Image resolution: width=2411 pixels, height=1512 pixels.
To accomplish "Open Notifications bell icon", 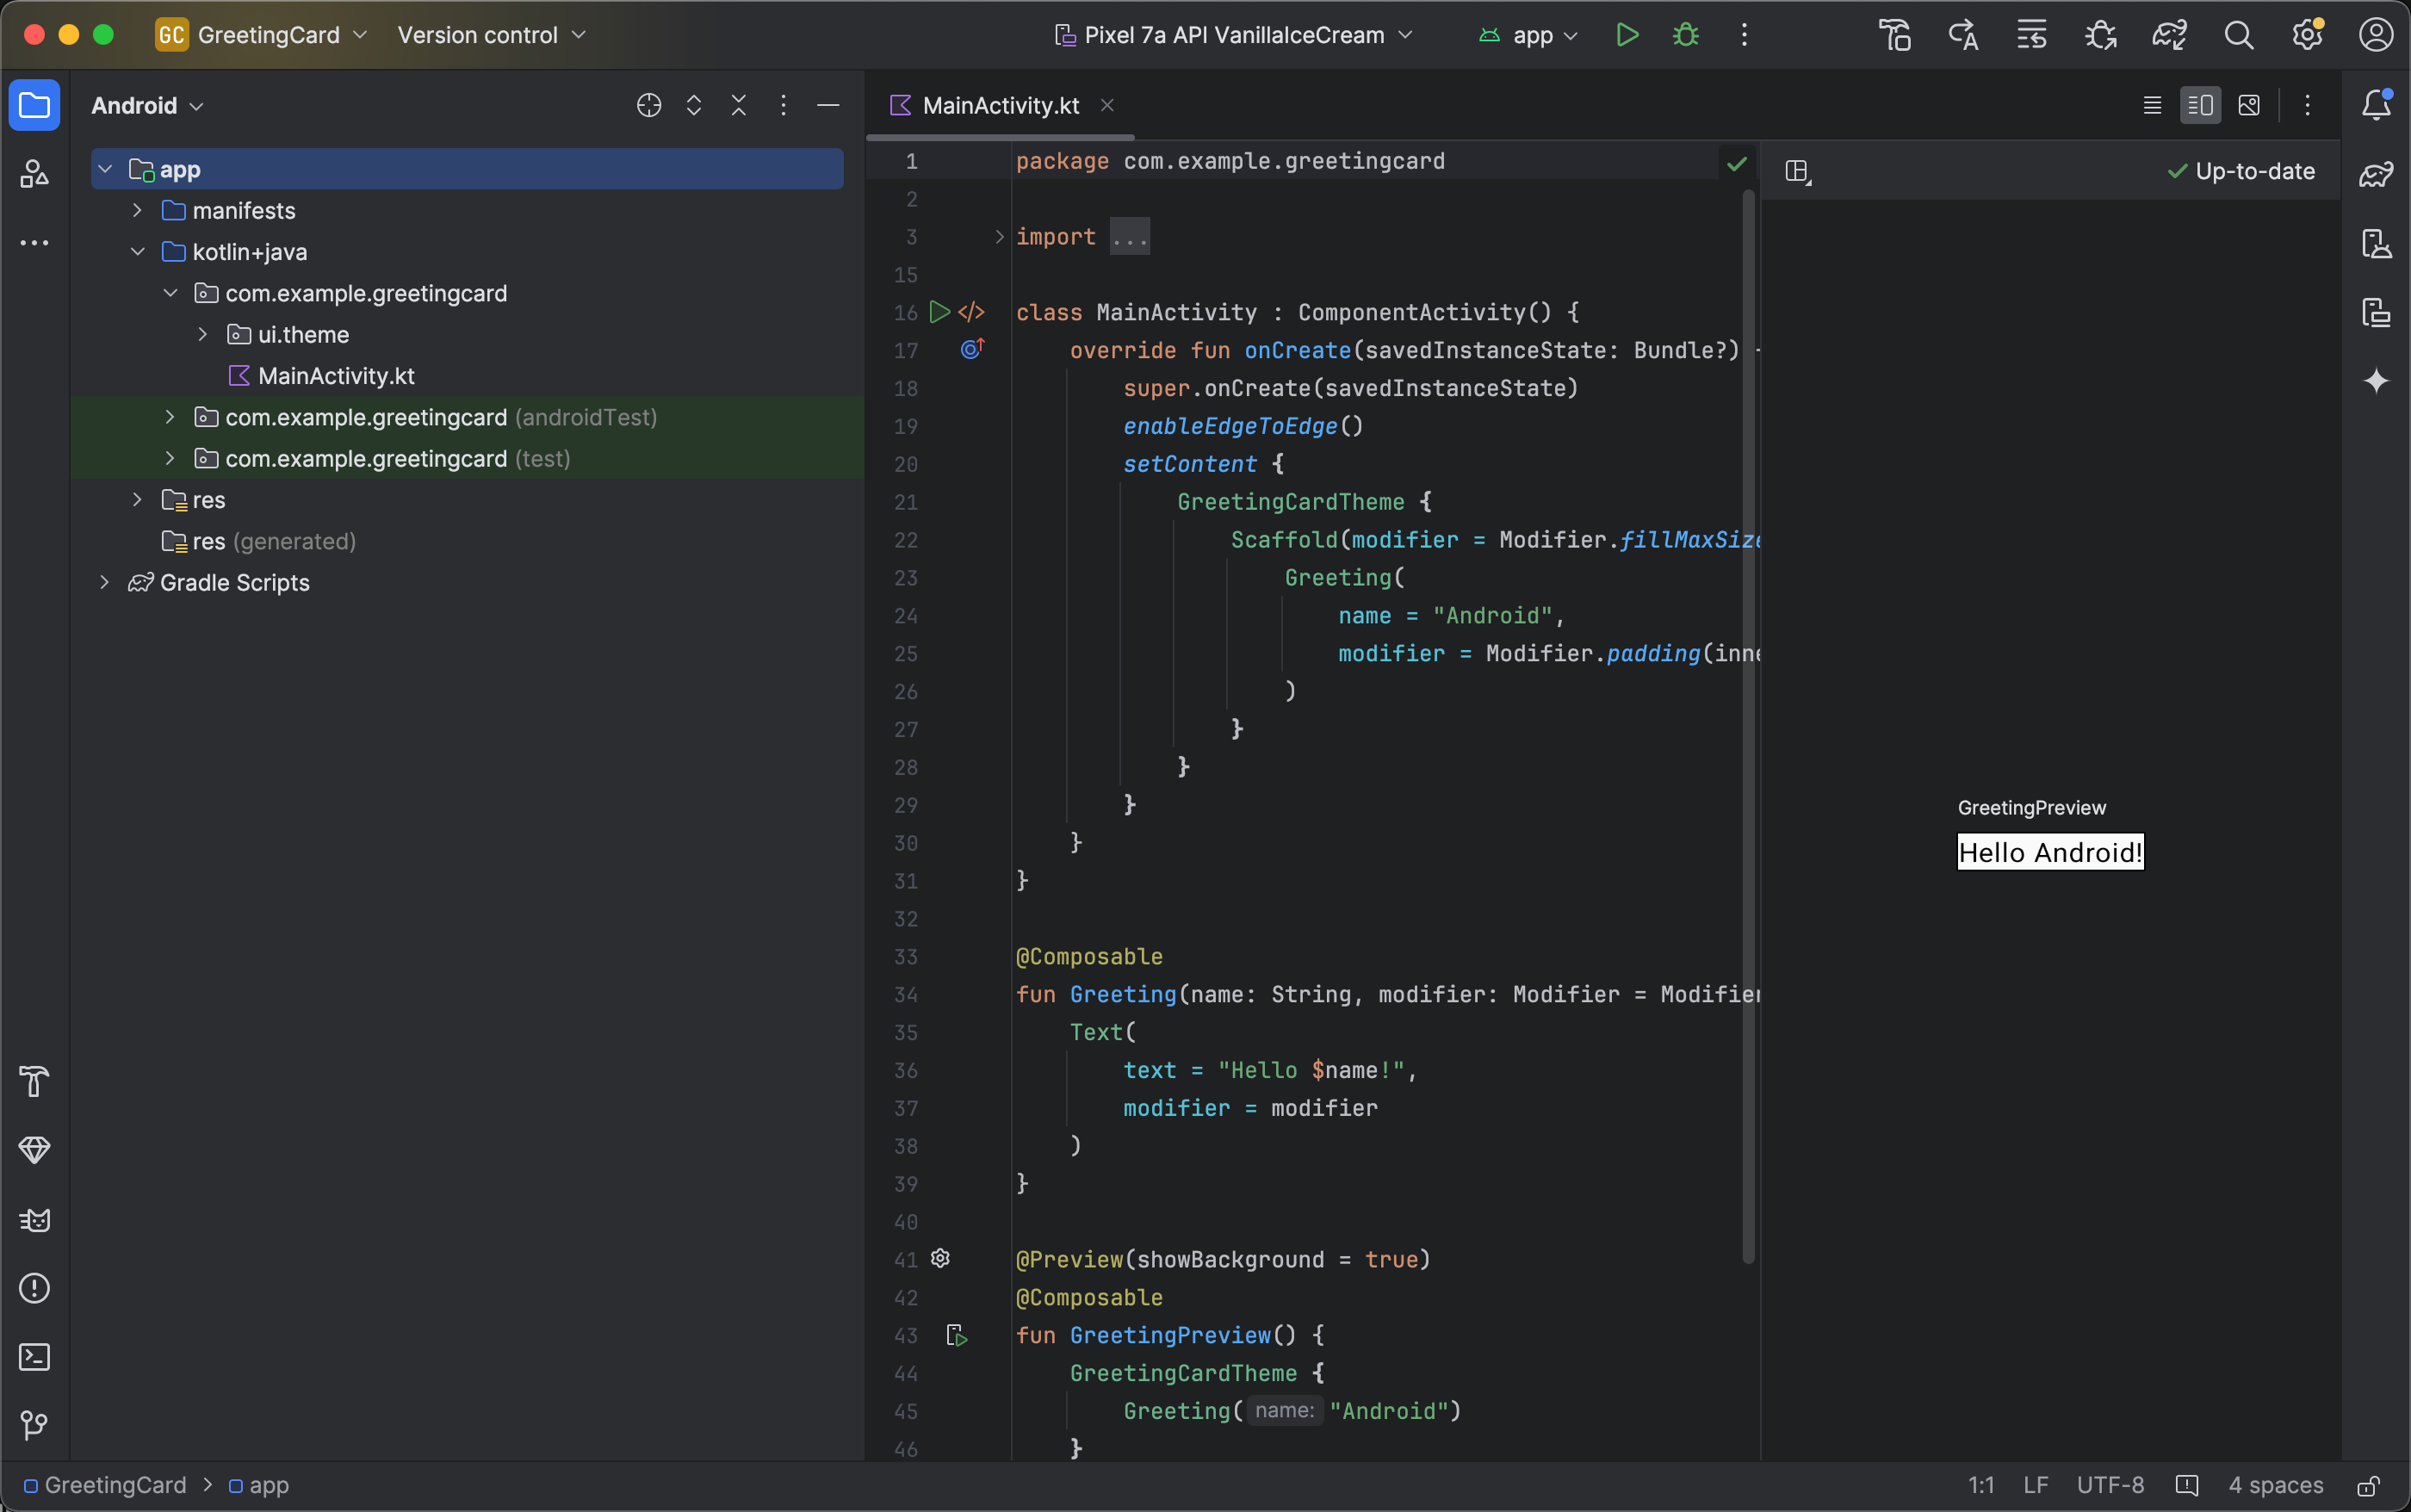I will [2376, 105].
